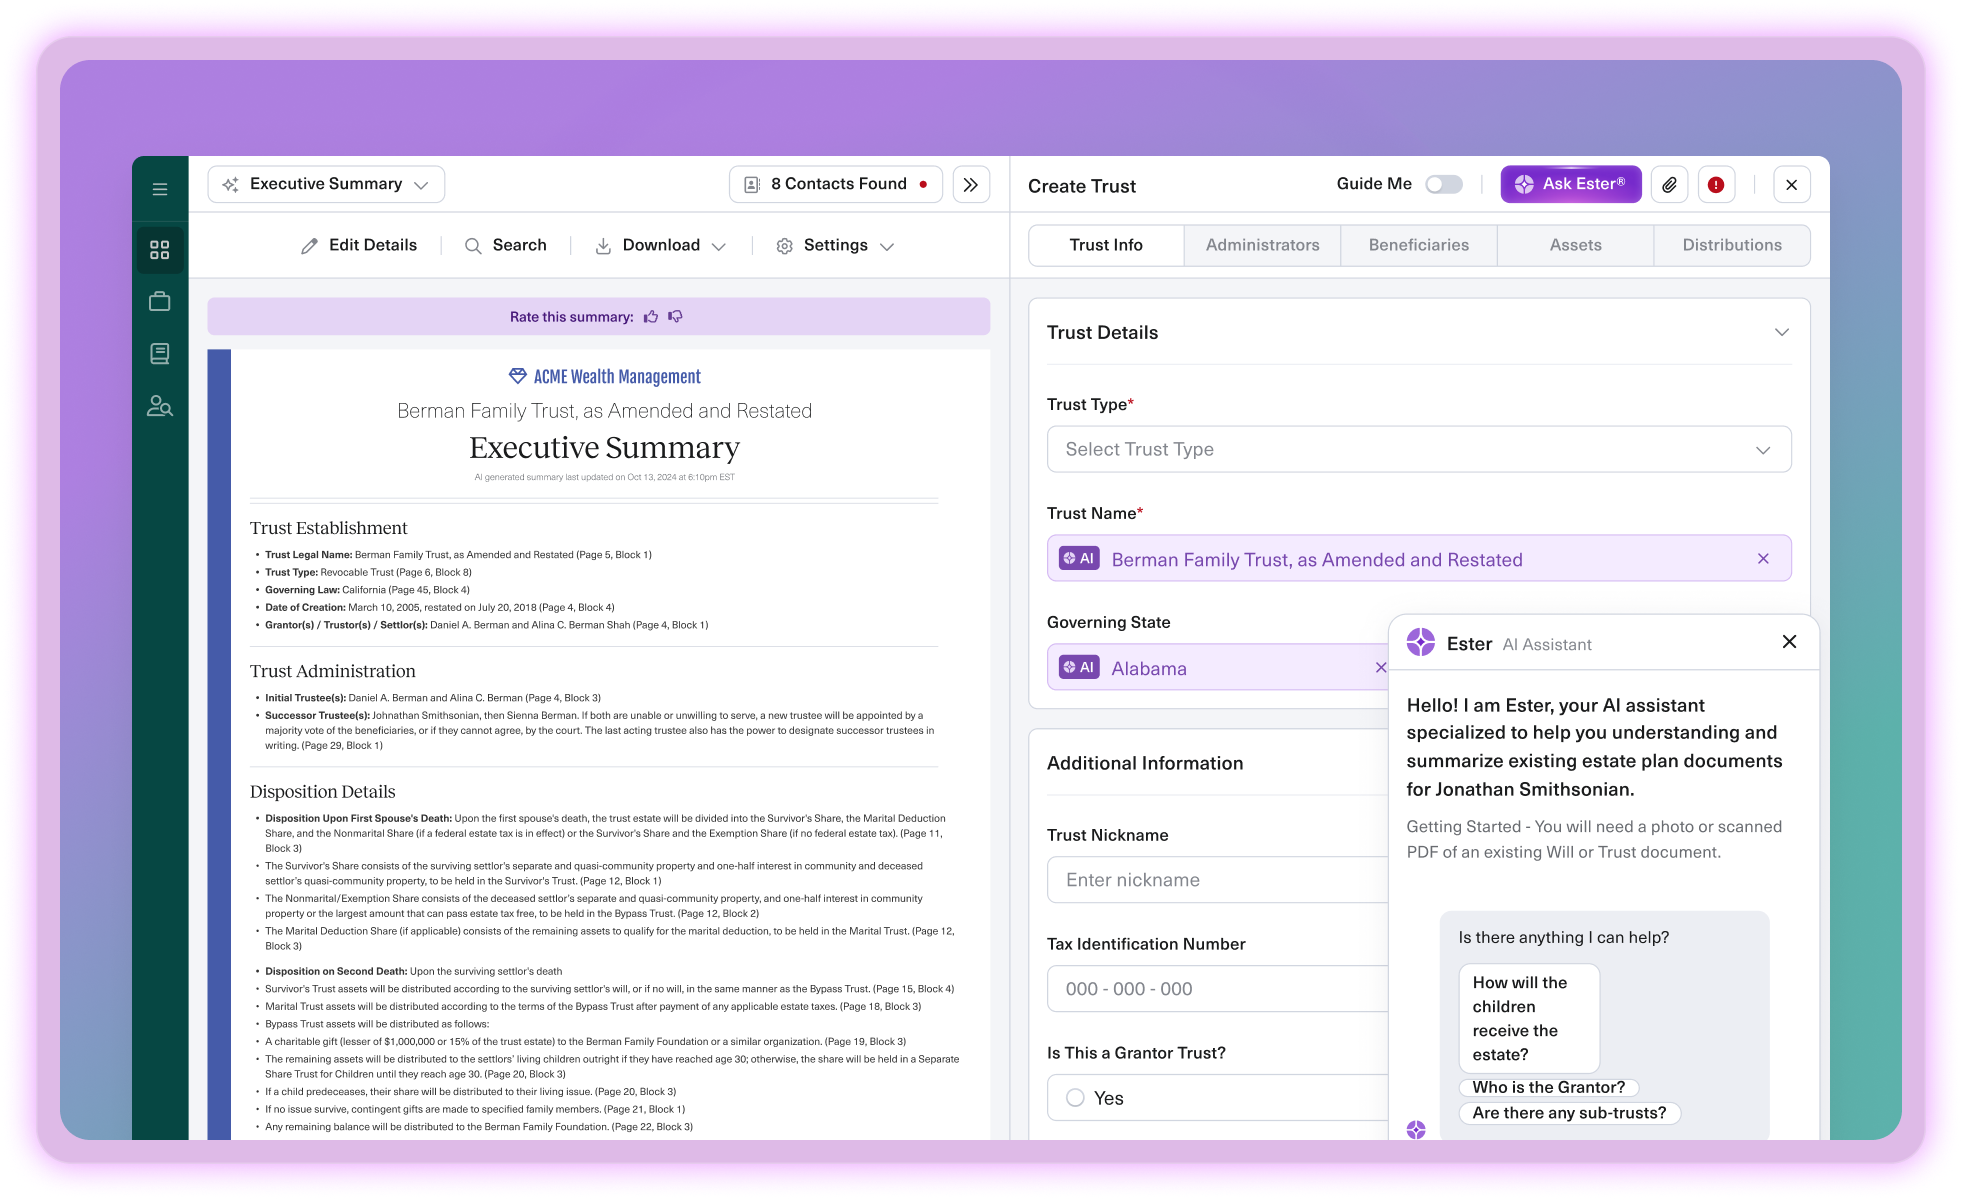Click the sparkle icon beside Executive Summary
This screenshot has height=1200, width=1962.
point(231,185)
